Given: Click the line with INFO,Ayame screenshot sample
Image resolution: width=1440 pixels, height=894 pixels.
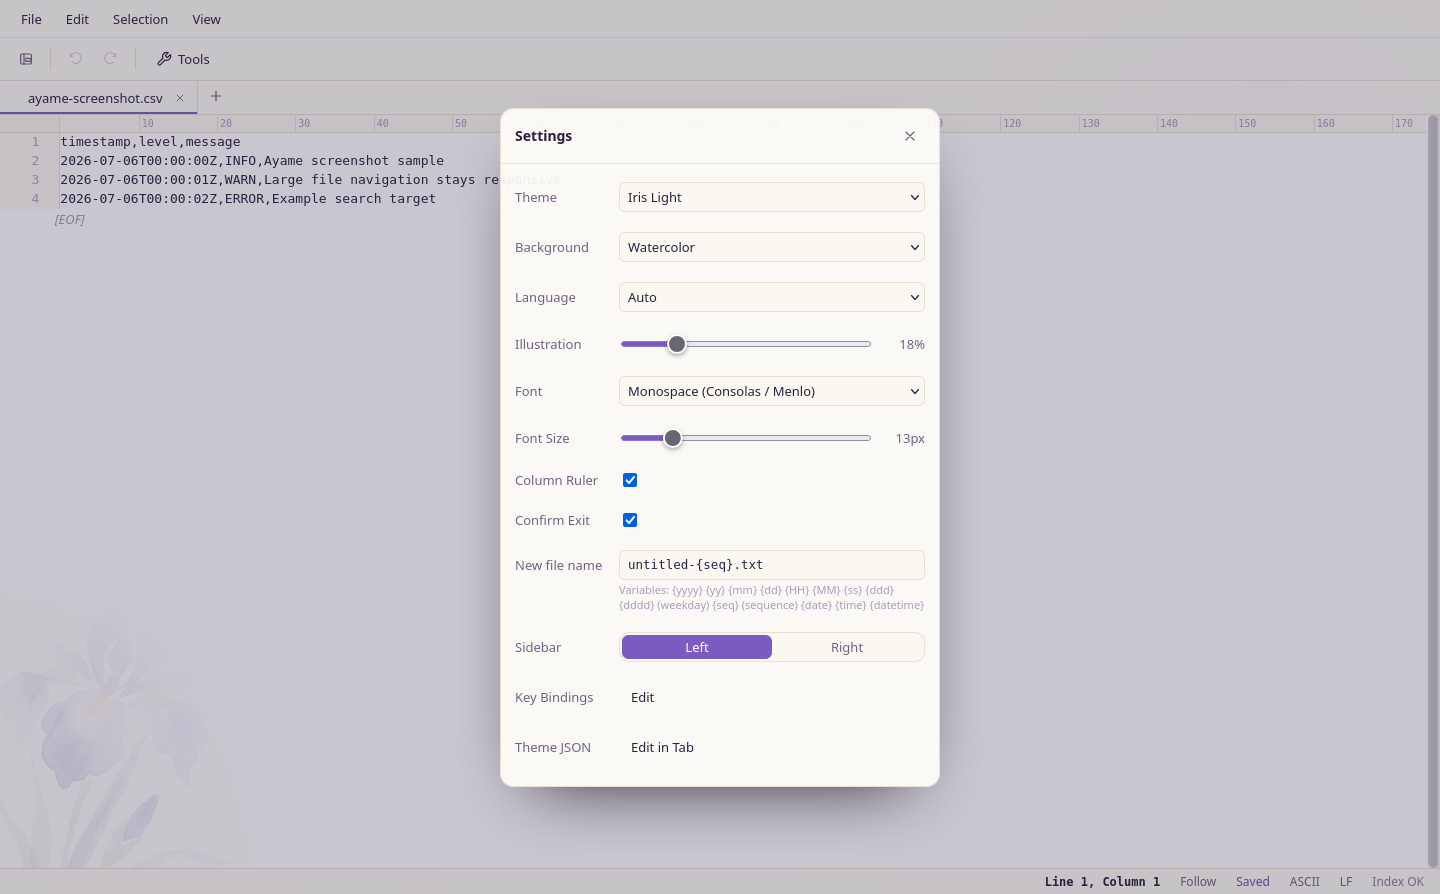Looking at the screenshot, I should coord(252,161).
